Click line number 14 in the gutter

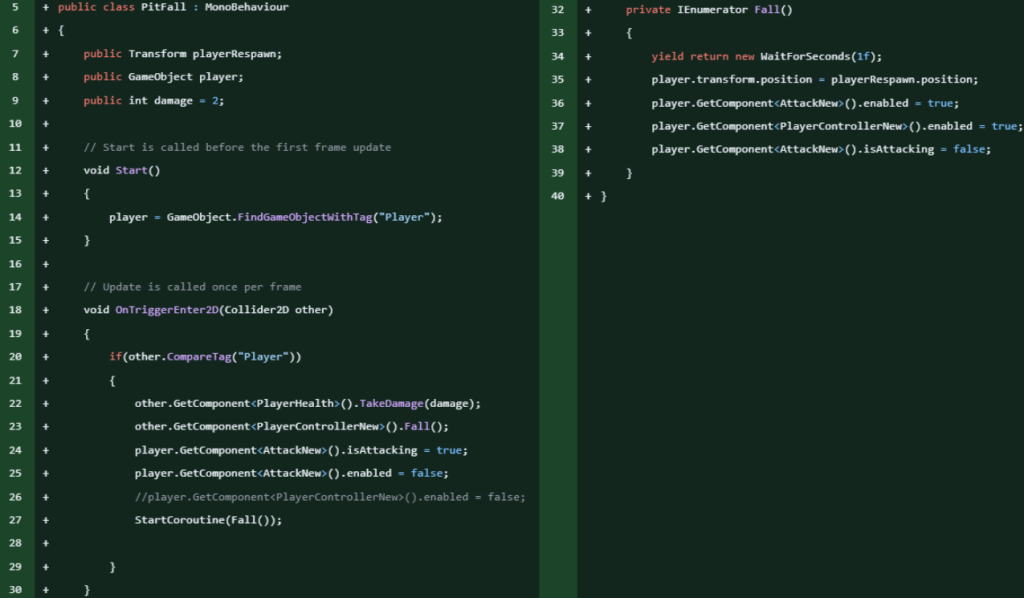click(x=15, y=217)
